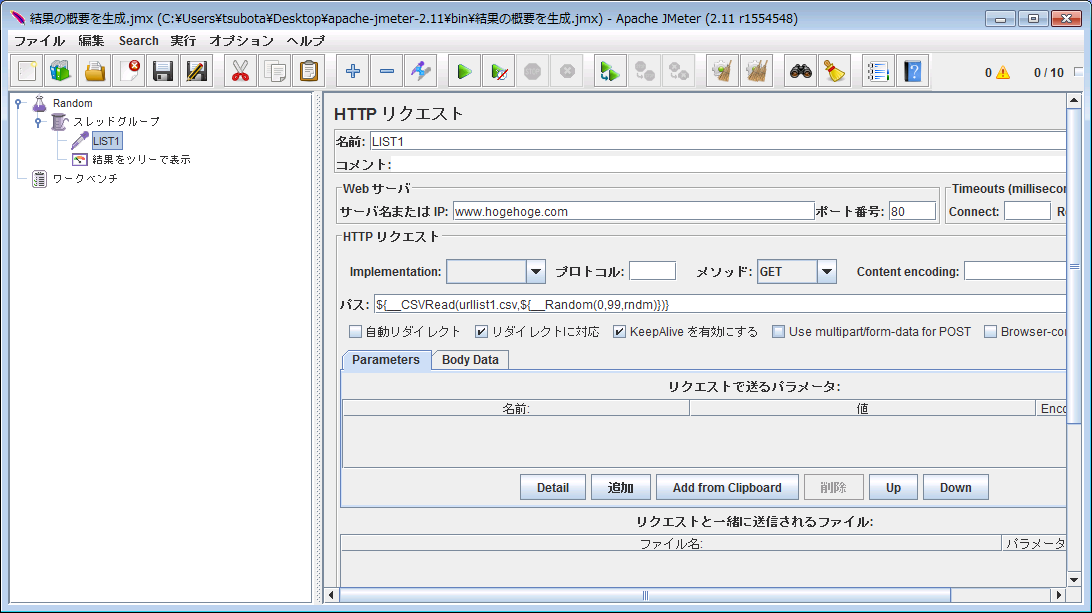Toggle the Browser-compatible headers checkbox
The image size is (1092, 613).
click(990, 332)
